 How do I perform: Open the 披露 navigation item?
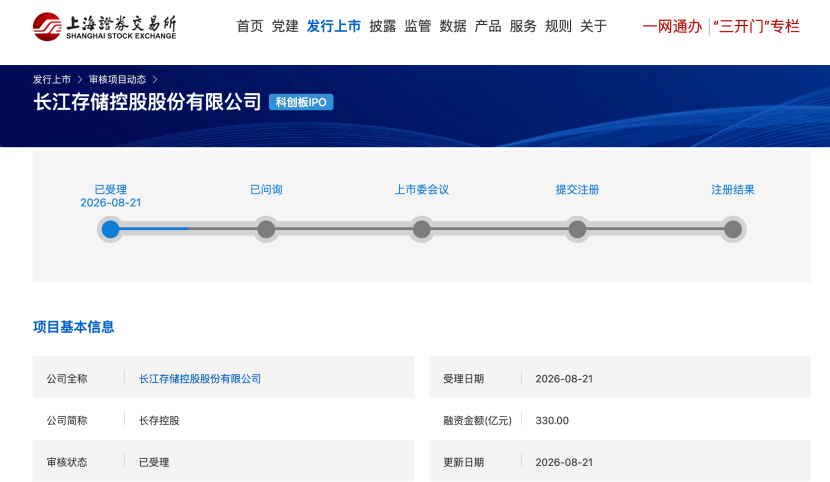coord(383,26)
